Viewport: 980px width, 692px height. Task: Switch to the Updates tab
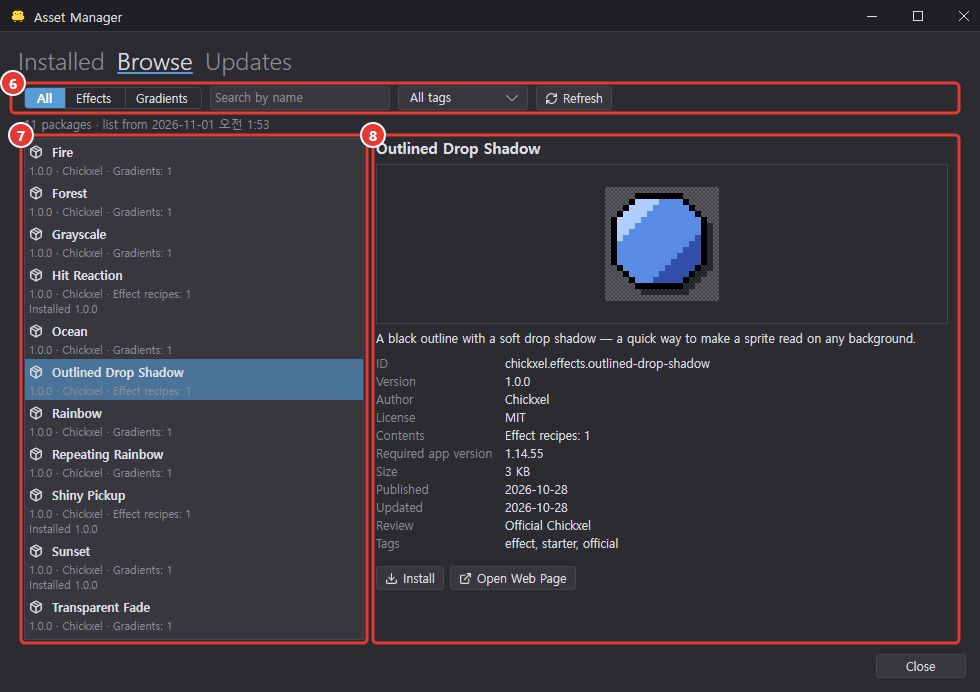click(248, 62)
